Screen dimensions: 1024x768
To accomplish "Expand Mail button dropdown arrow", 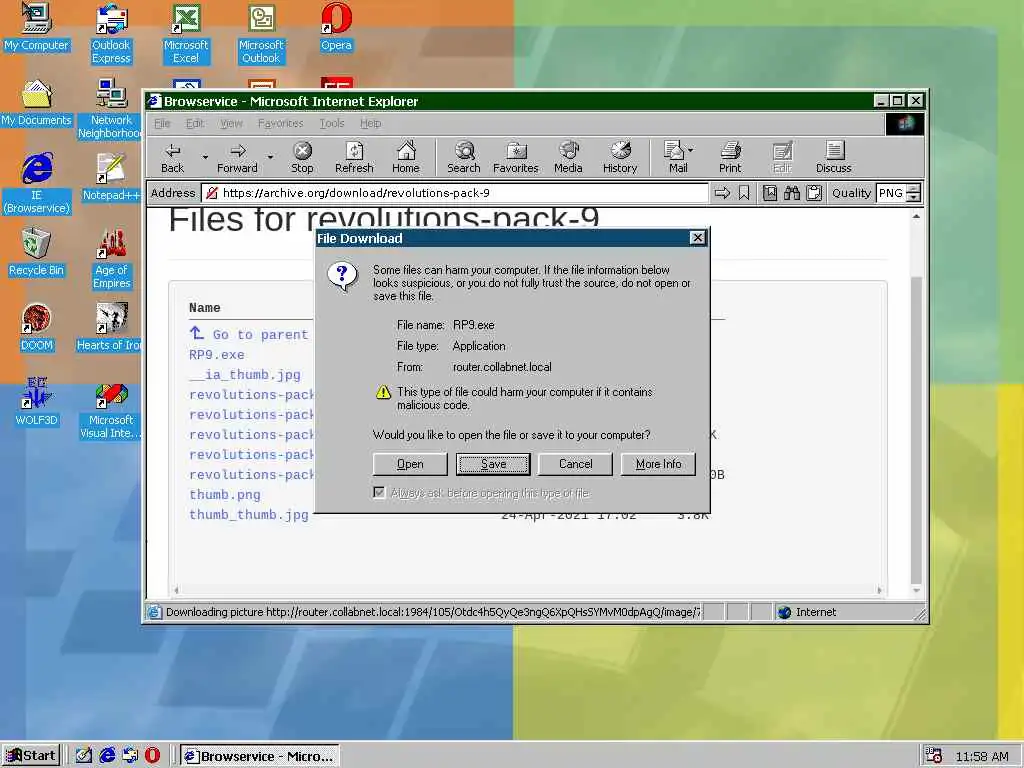I will tap(691, 150).
